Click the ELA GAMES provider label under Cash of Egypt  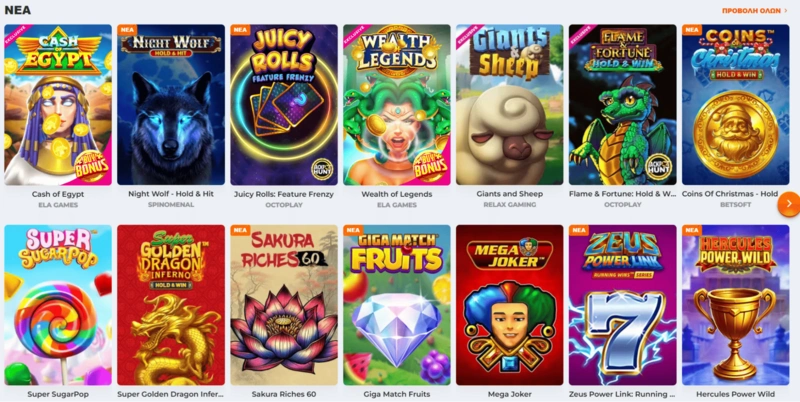pyautogui.click(x=58, y=205)
